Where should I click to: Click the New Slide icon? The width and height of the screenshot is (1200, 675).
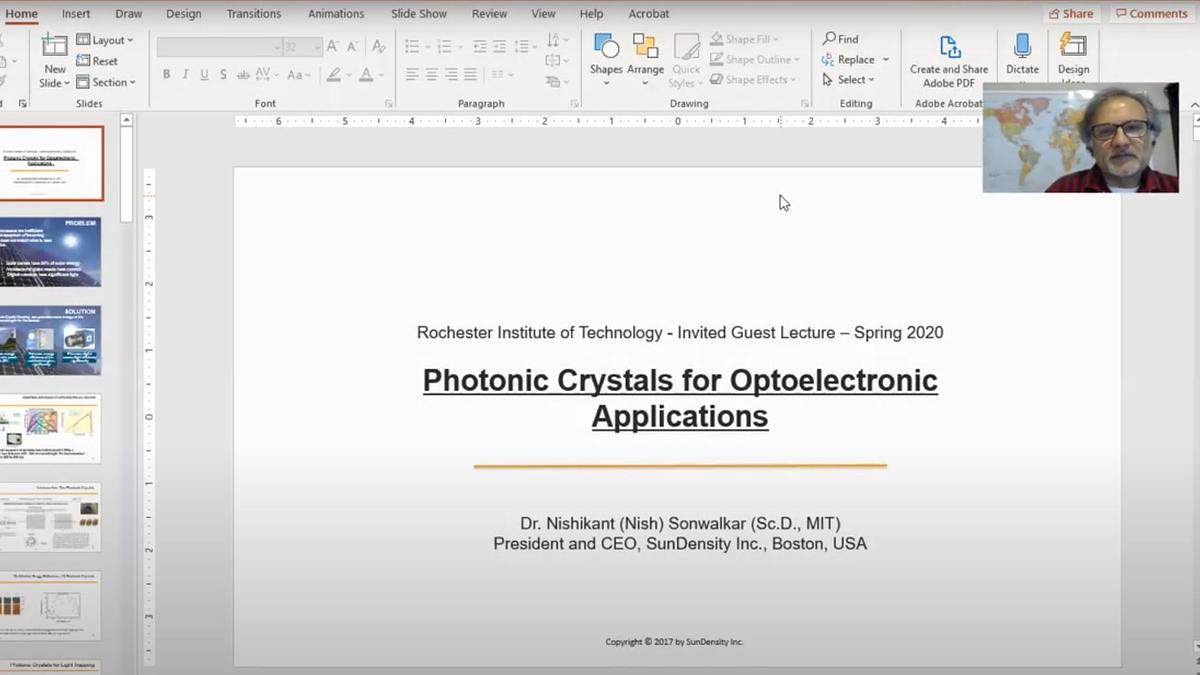pyautogui.click(x=55, y=46)
